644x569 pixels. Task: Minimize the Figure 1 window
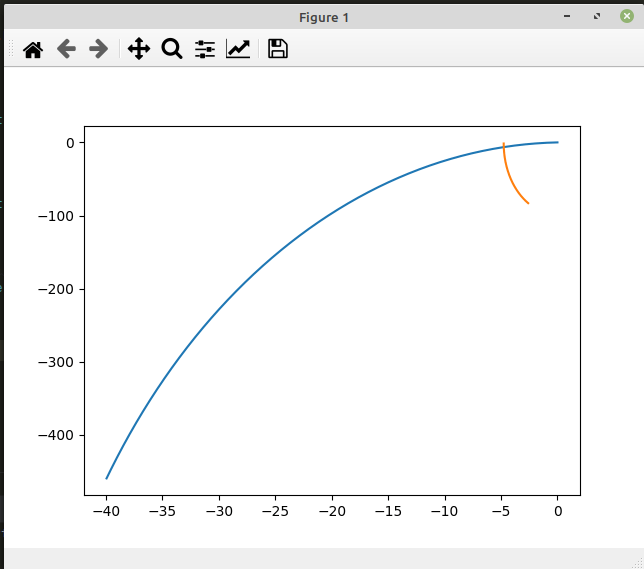pyautogui.click(x=567, y=16)
